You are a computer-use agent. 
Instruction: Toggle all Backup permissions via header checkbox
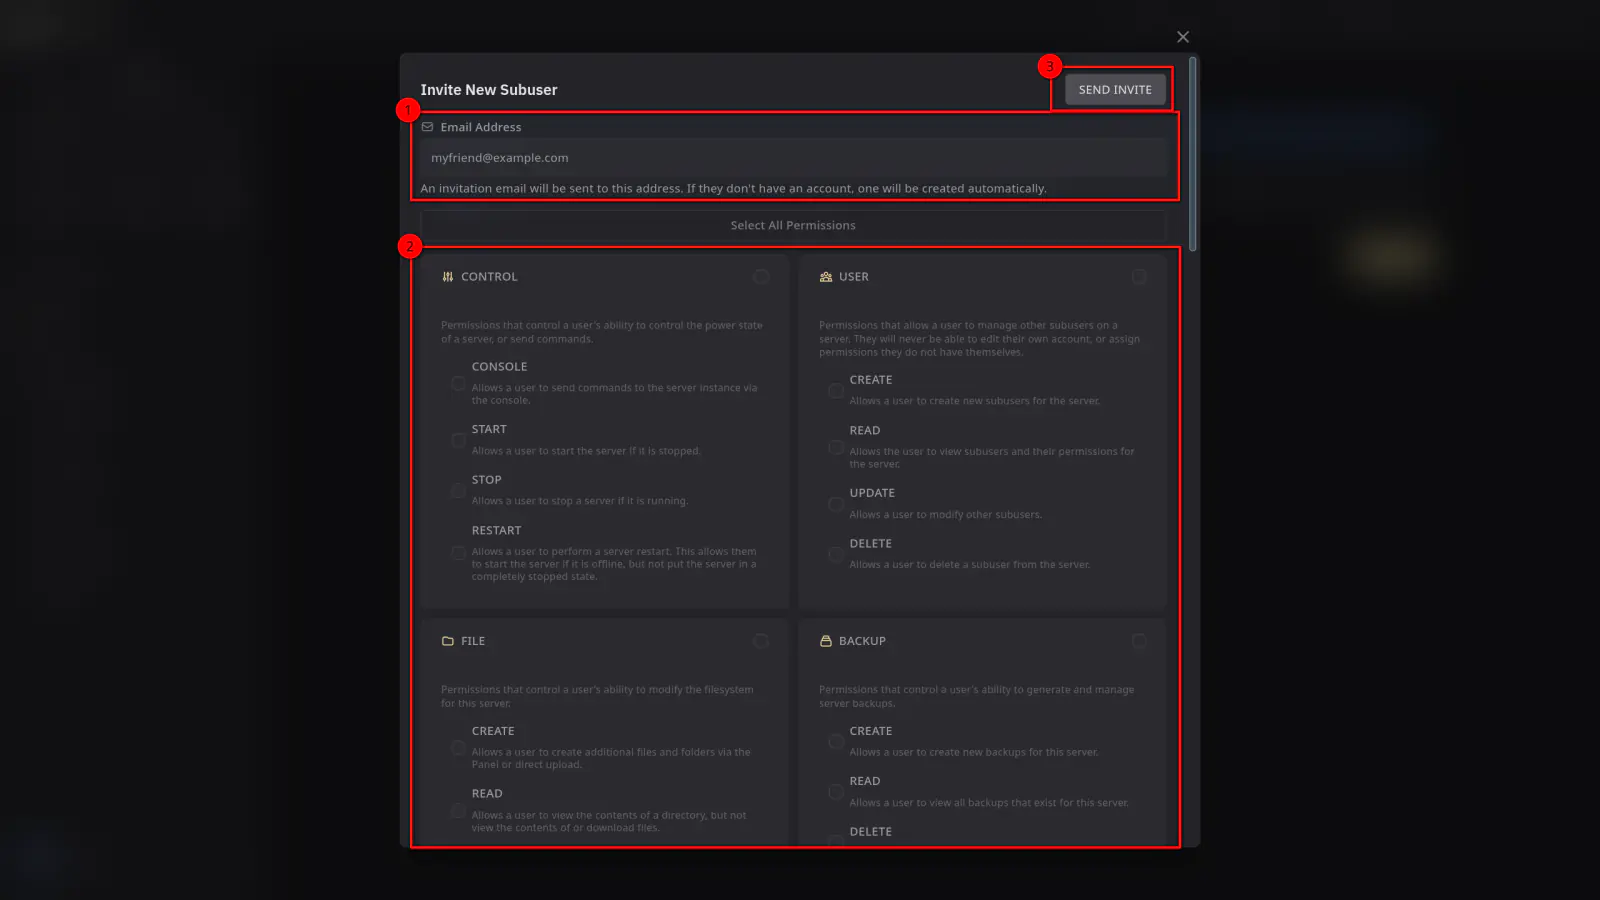coord(1139,641)
